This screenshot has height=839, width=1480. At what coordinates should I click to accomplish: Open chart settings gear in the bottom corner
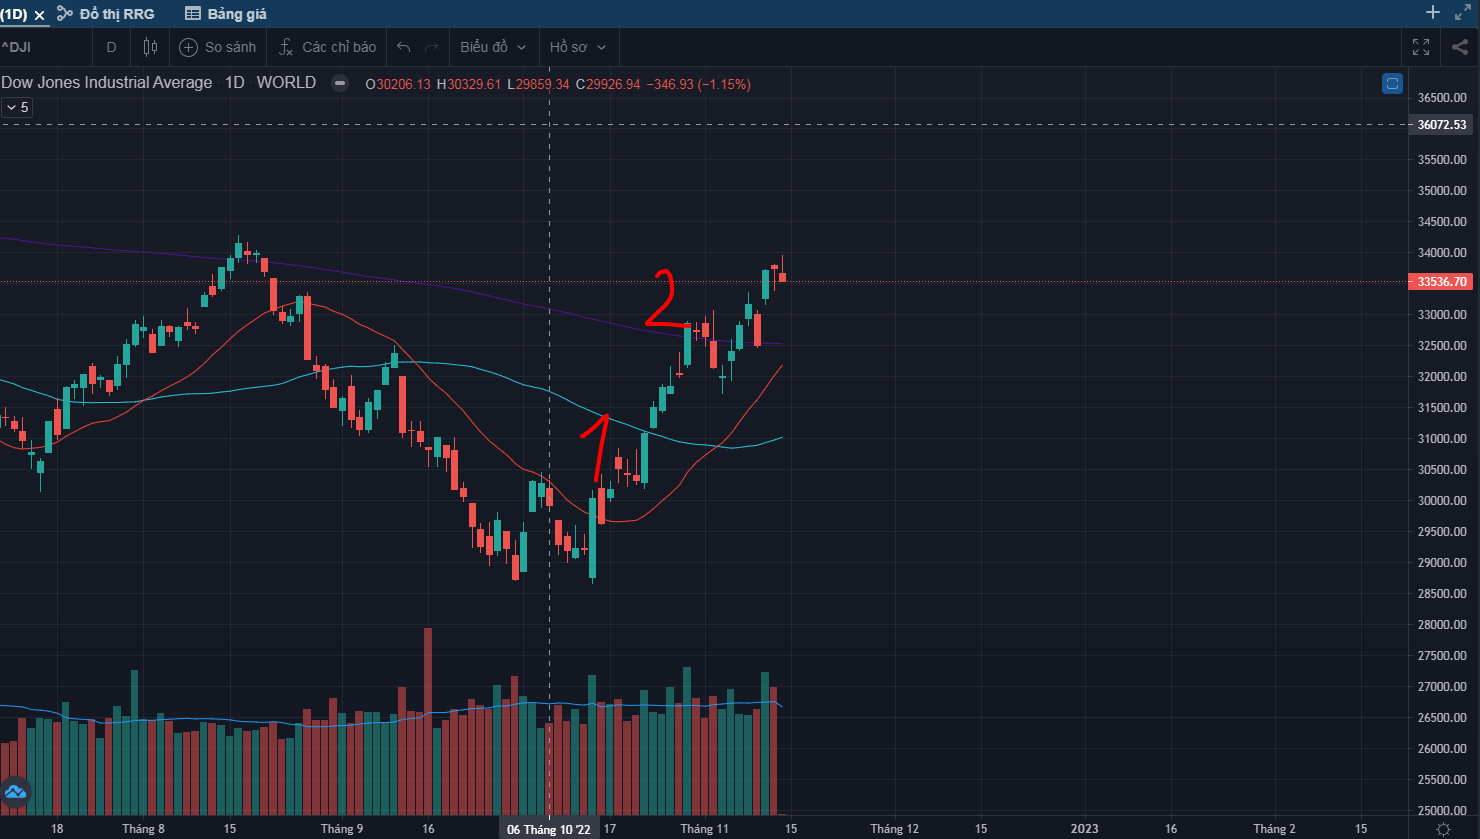[1443, 829]
